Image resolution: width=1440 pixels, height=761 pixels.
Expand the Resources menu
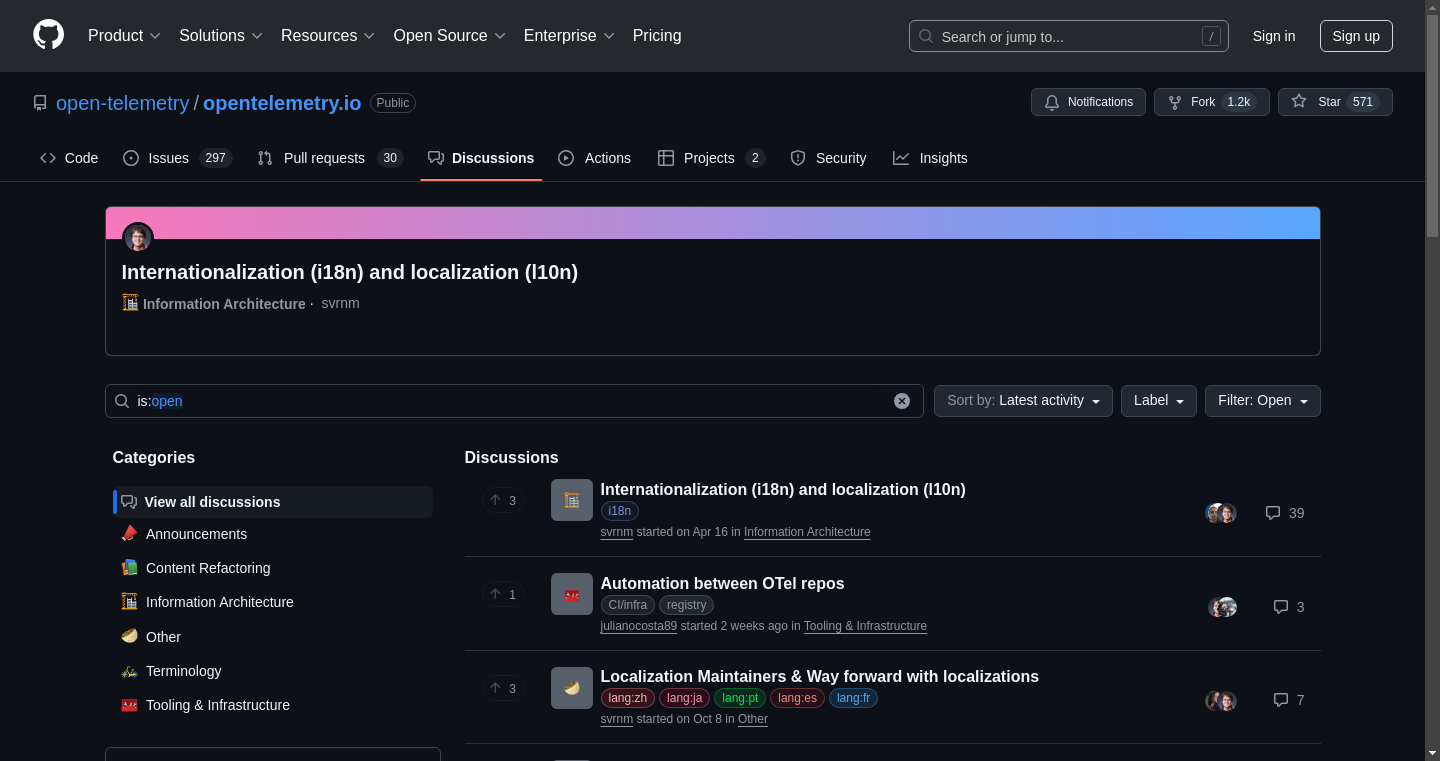coord(328,36)
